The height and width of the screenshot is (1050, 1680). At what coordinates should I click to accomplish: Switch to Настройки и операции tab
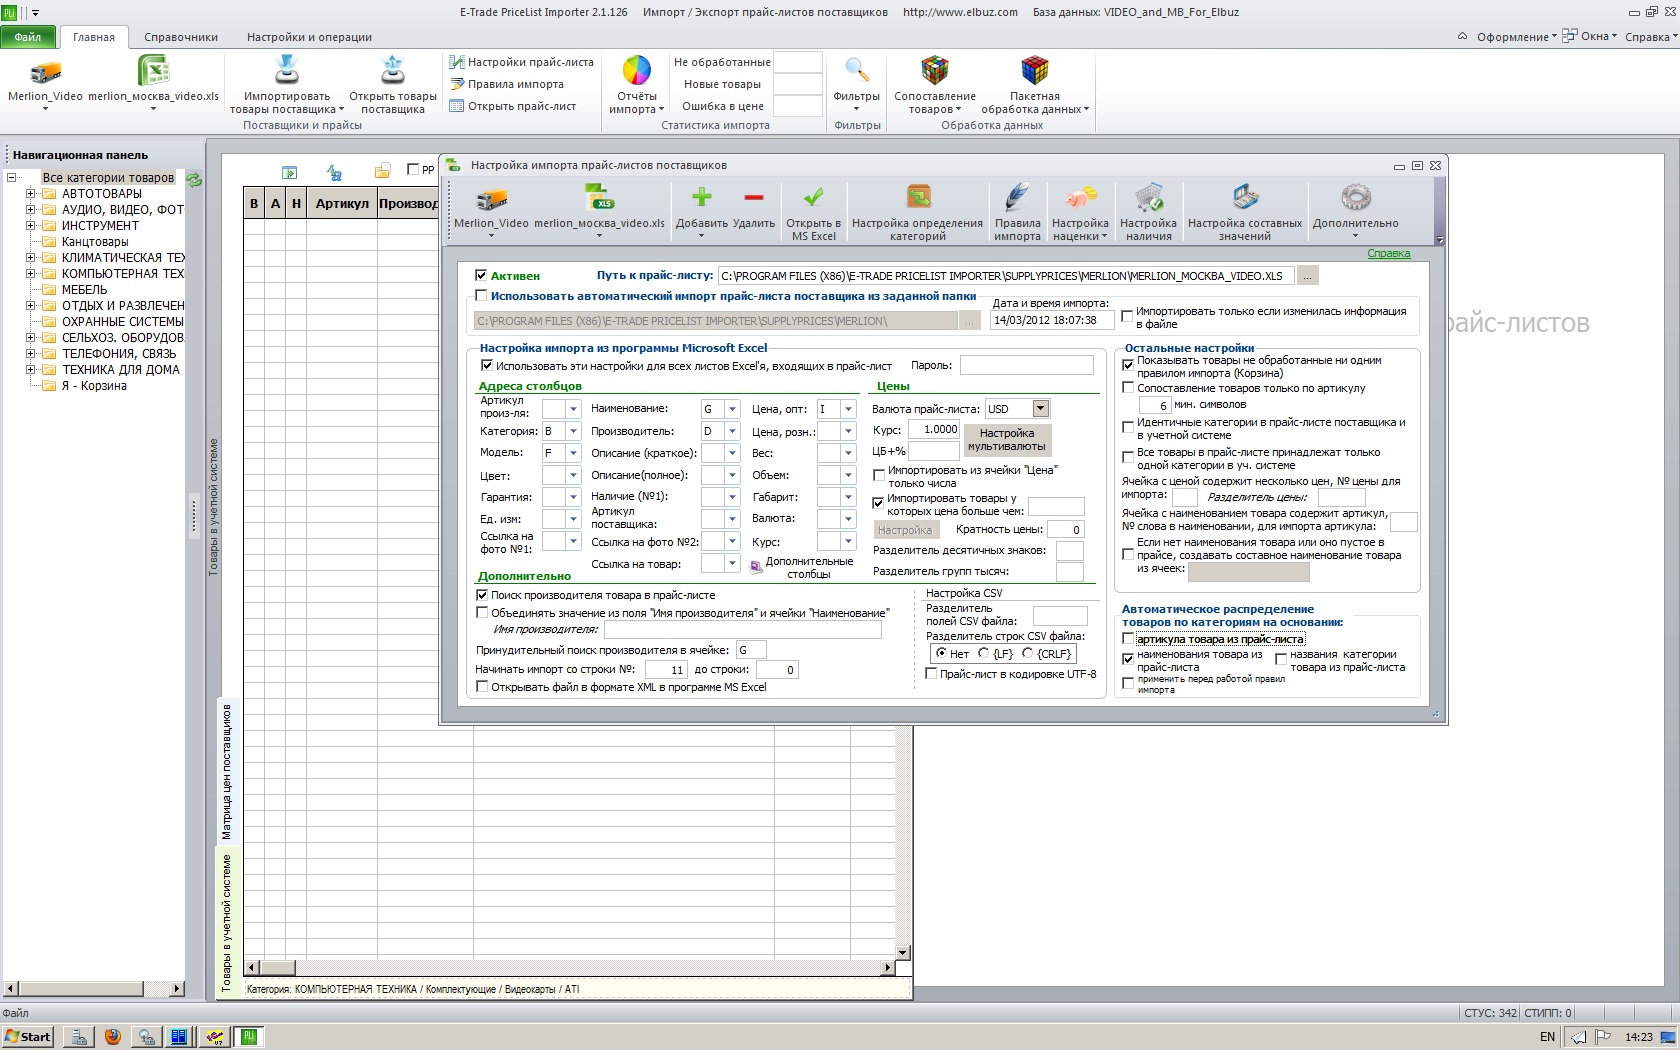[x=309, y=37]
